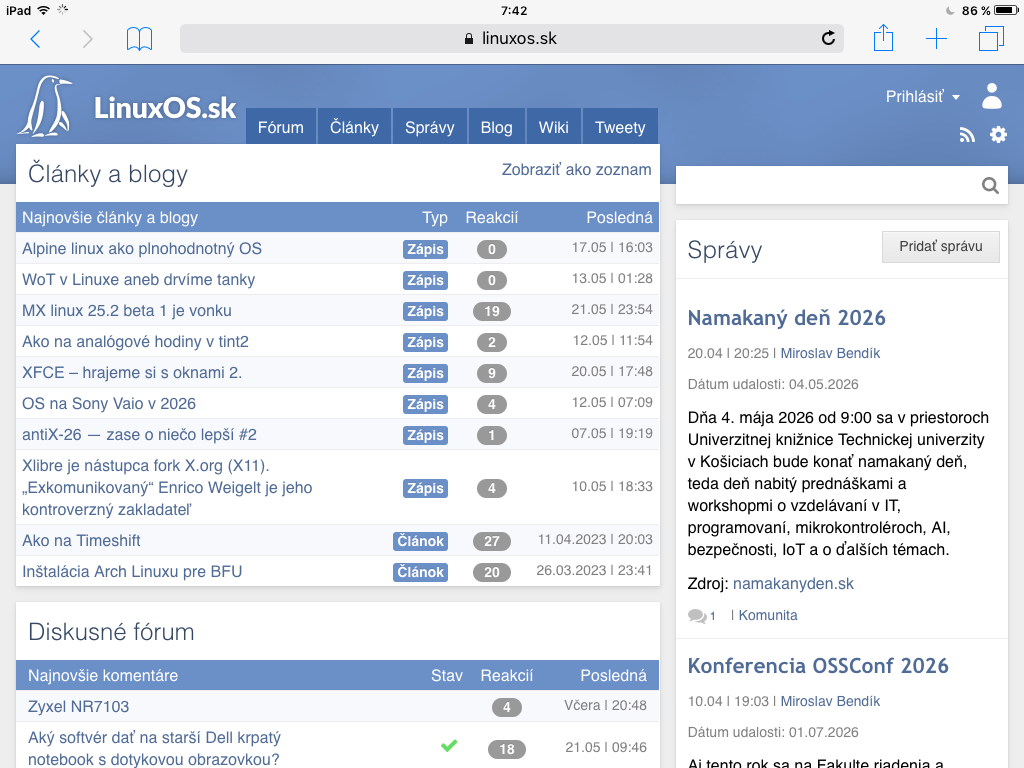Image resolution: width=1024 pixels, height=768 pixels.
Task: Open the Ako na Timeshift article
Action: point(81,541)
